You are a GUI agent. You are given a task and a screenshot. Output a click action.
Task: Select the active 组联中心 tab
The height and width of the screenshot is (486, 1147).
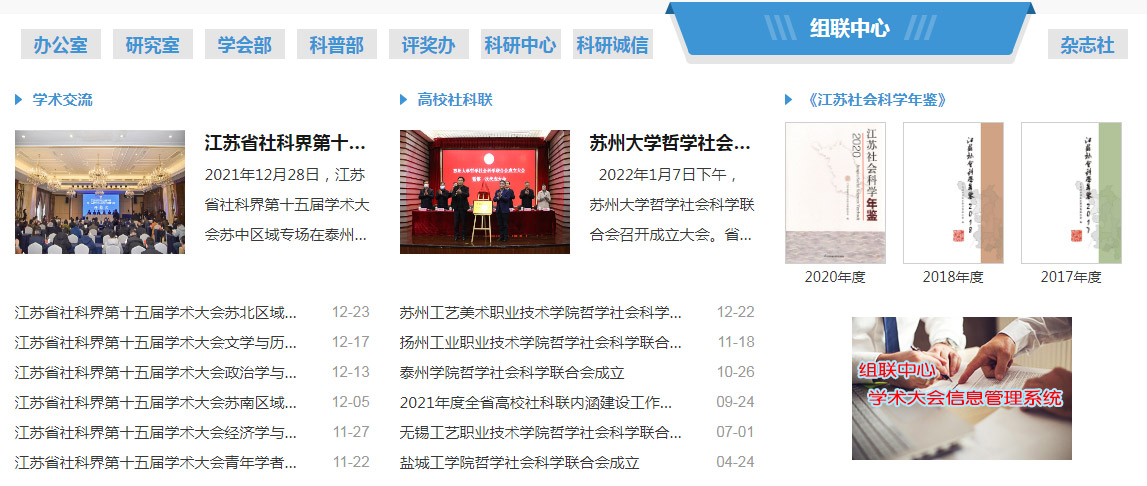click(x=849, y=28)
